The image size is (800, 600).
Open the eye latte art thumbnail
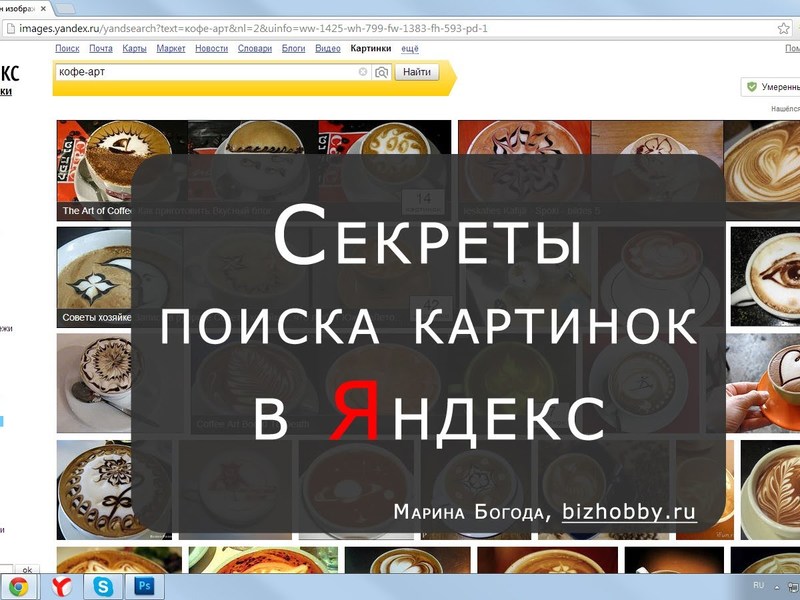point(765,276)
